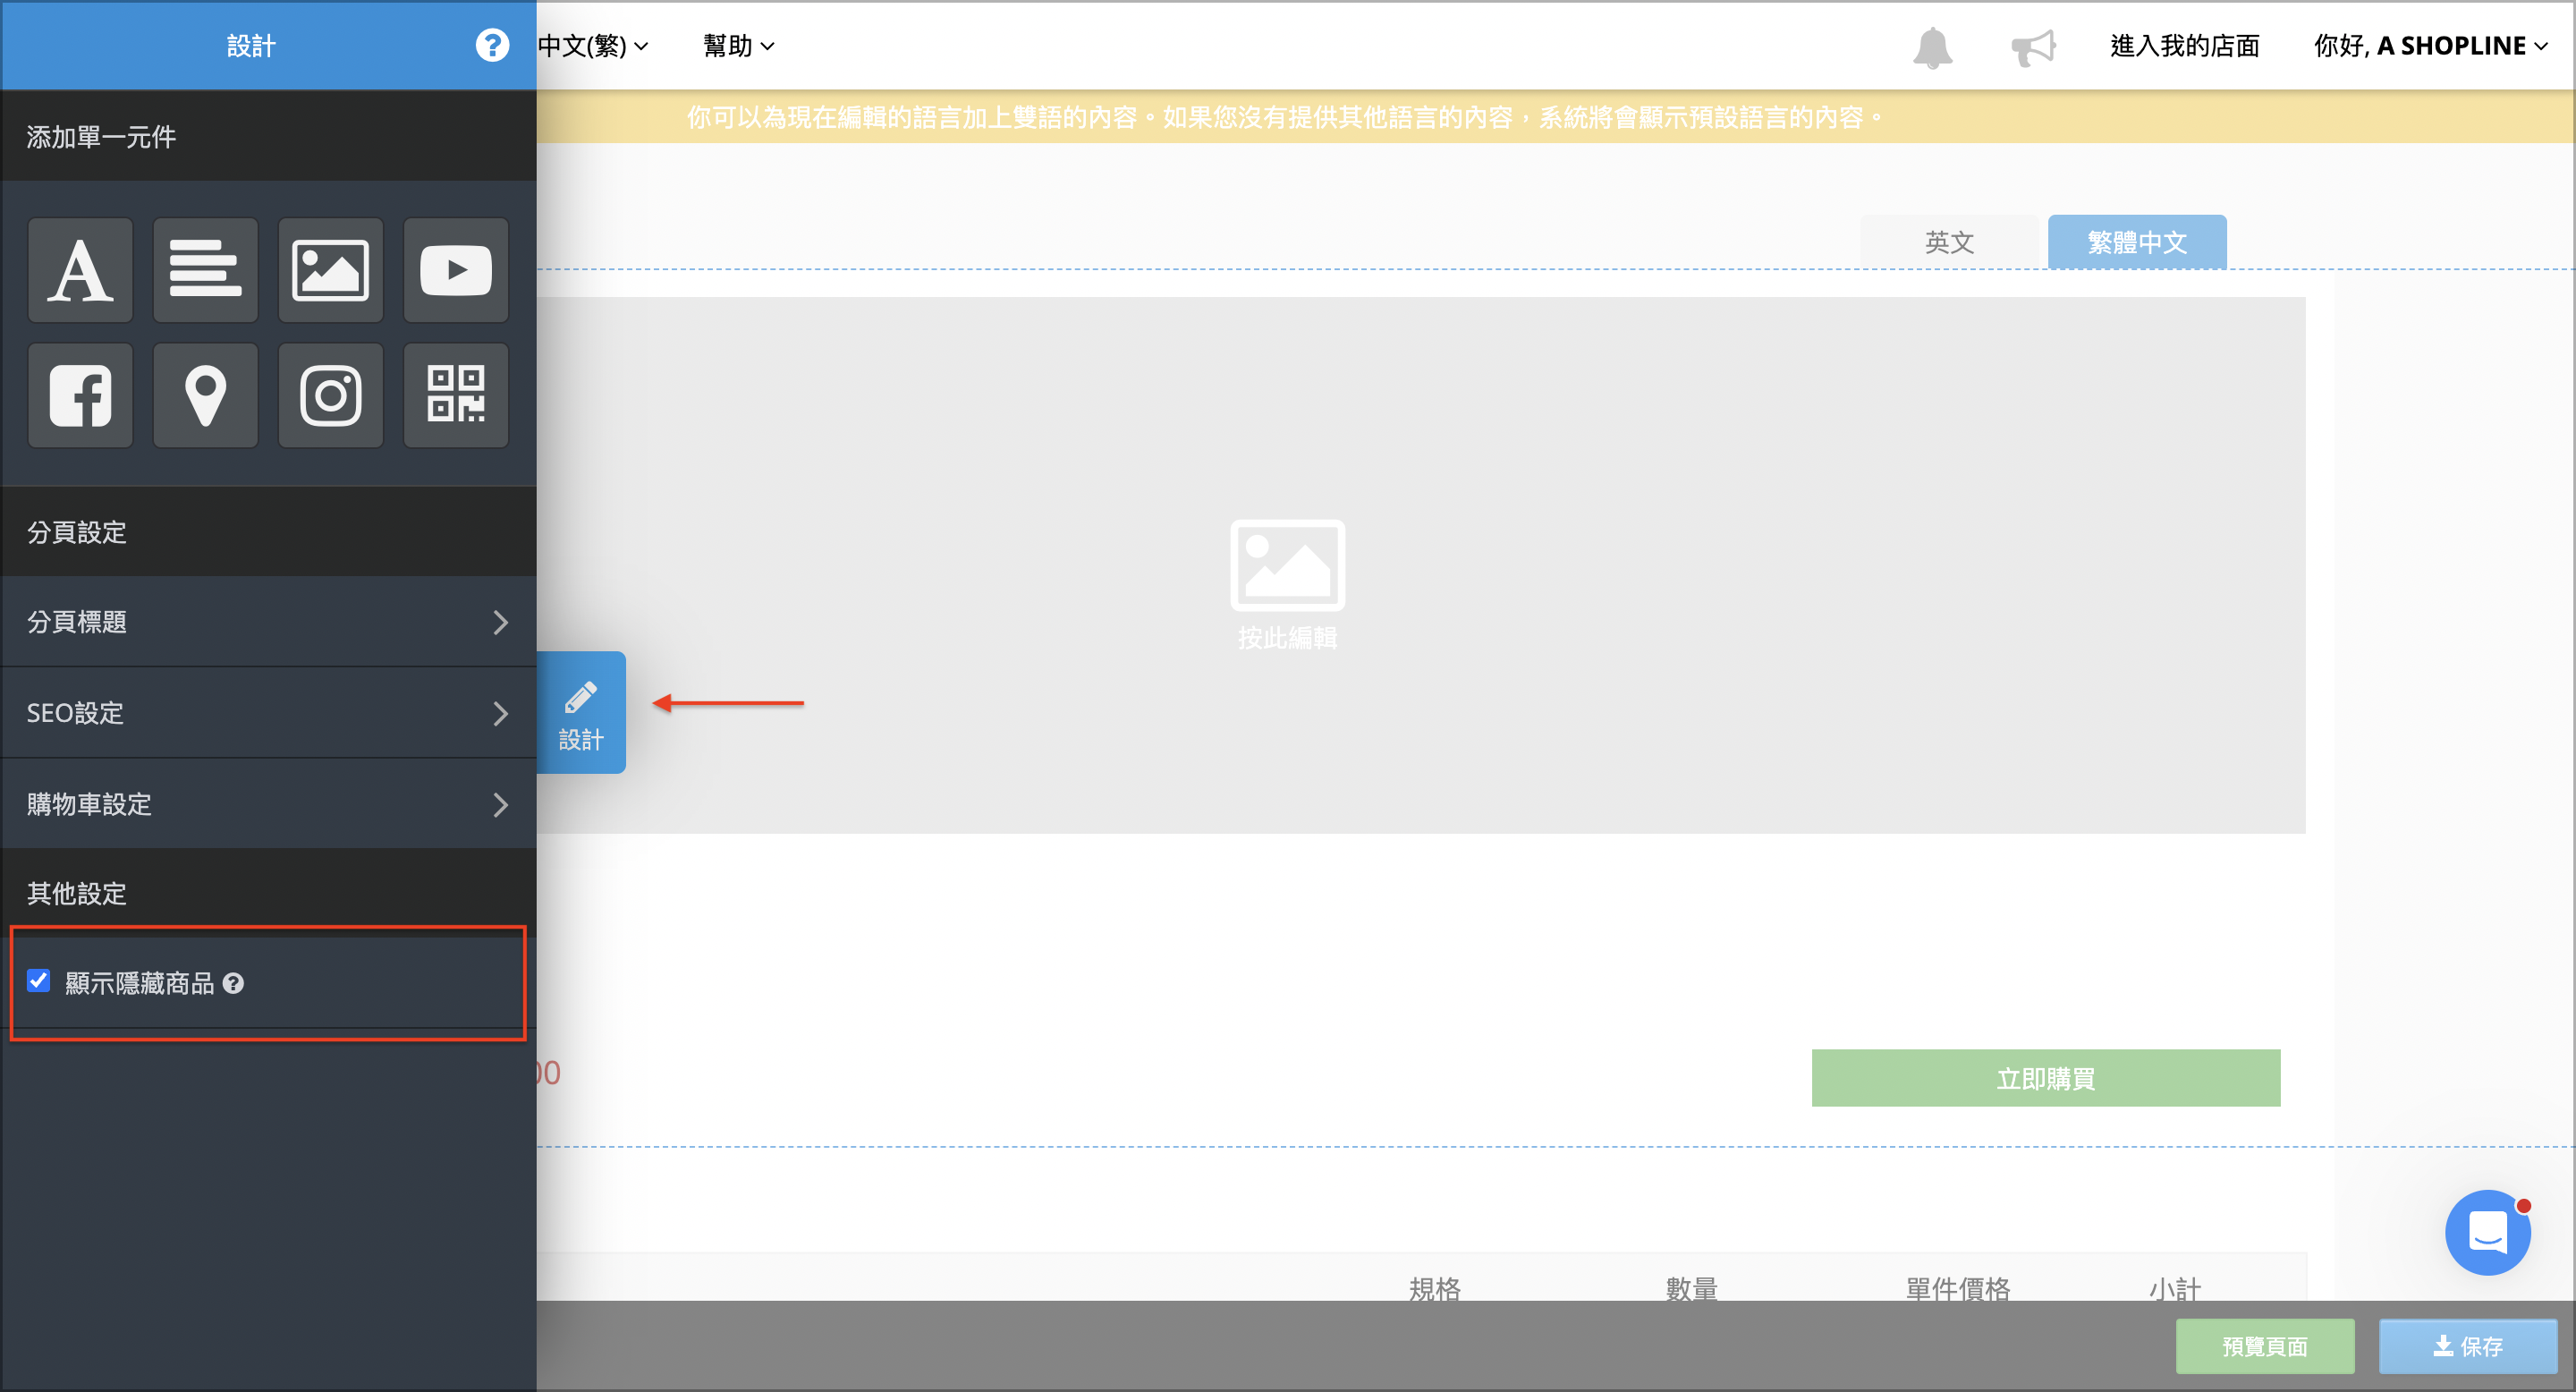Show help tooltip for 顯示隱藏商品
This screenshot has width=2576, height=1392.
pos(233,983)
